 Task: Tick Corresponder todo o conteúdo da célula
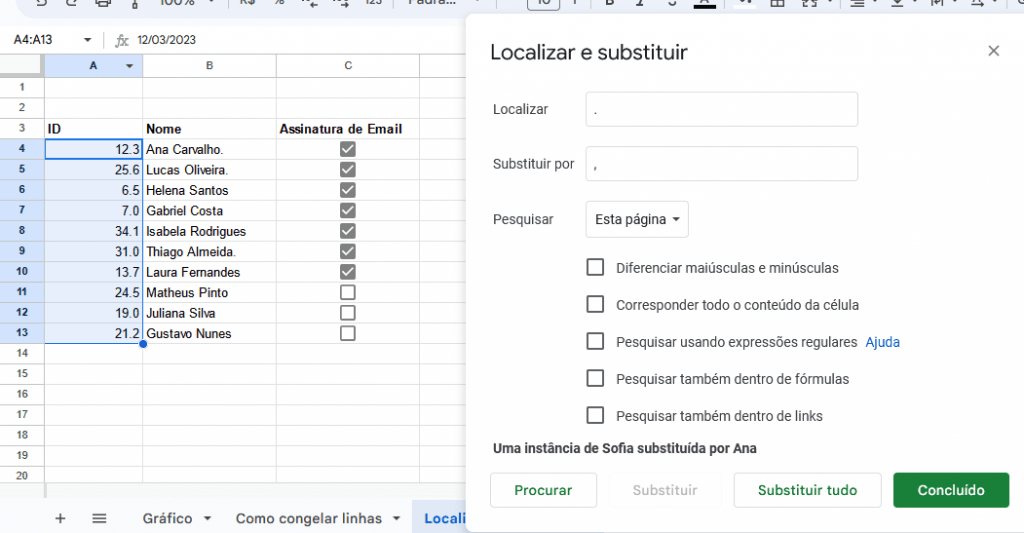pos(595,305)
